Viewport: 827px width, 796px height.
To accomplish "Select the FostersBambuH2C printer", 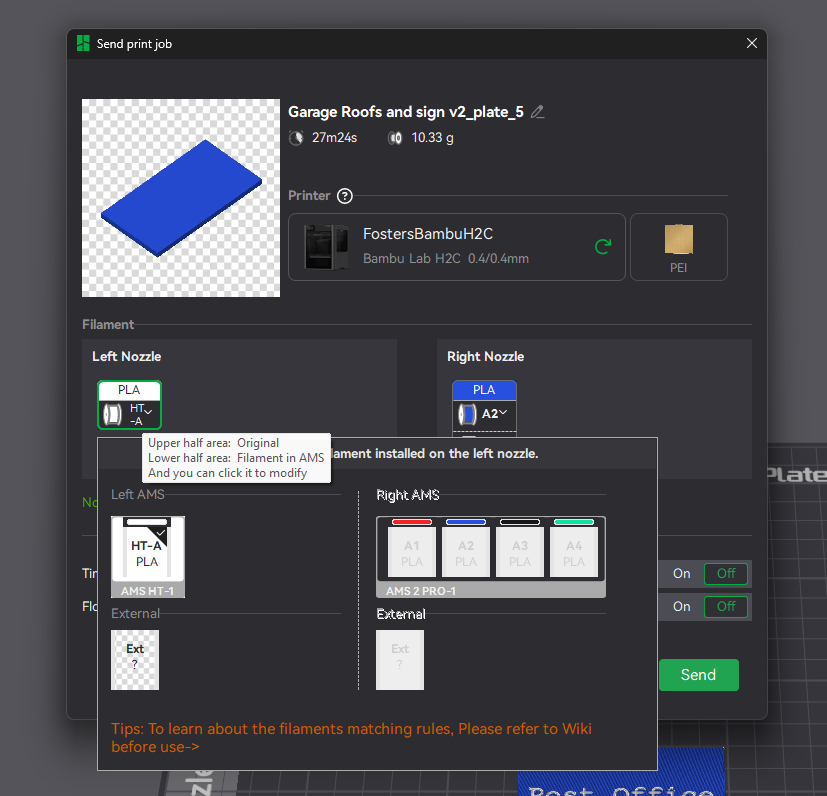I will 457,247.
